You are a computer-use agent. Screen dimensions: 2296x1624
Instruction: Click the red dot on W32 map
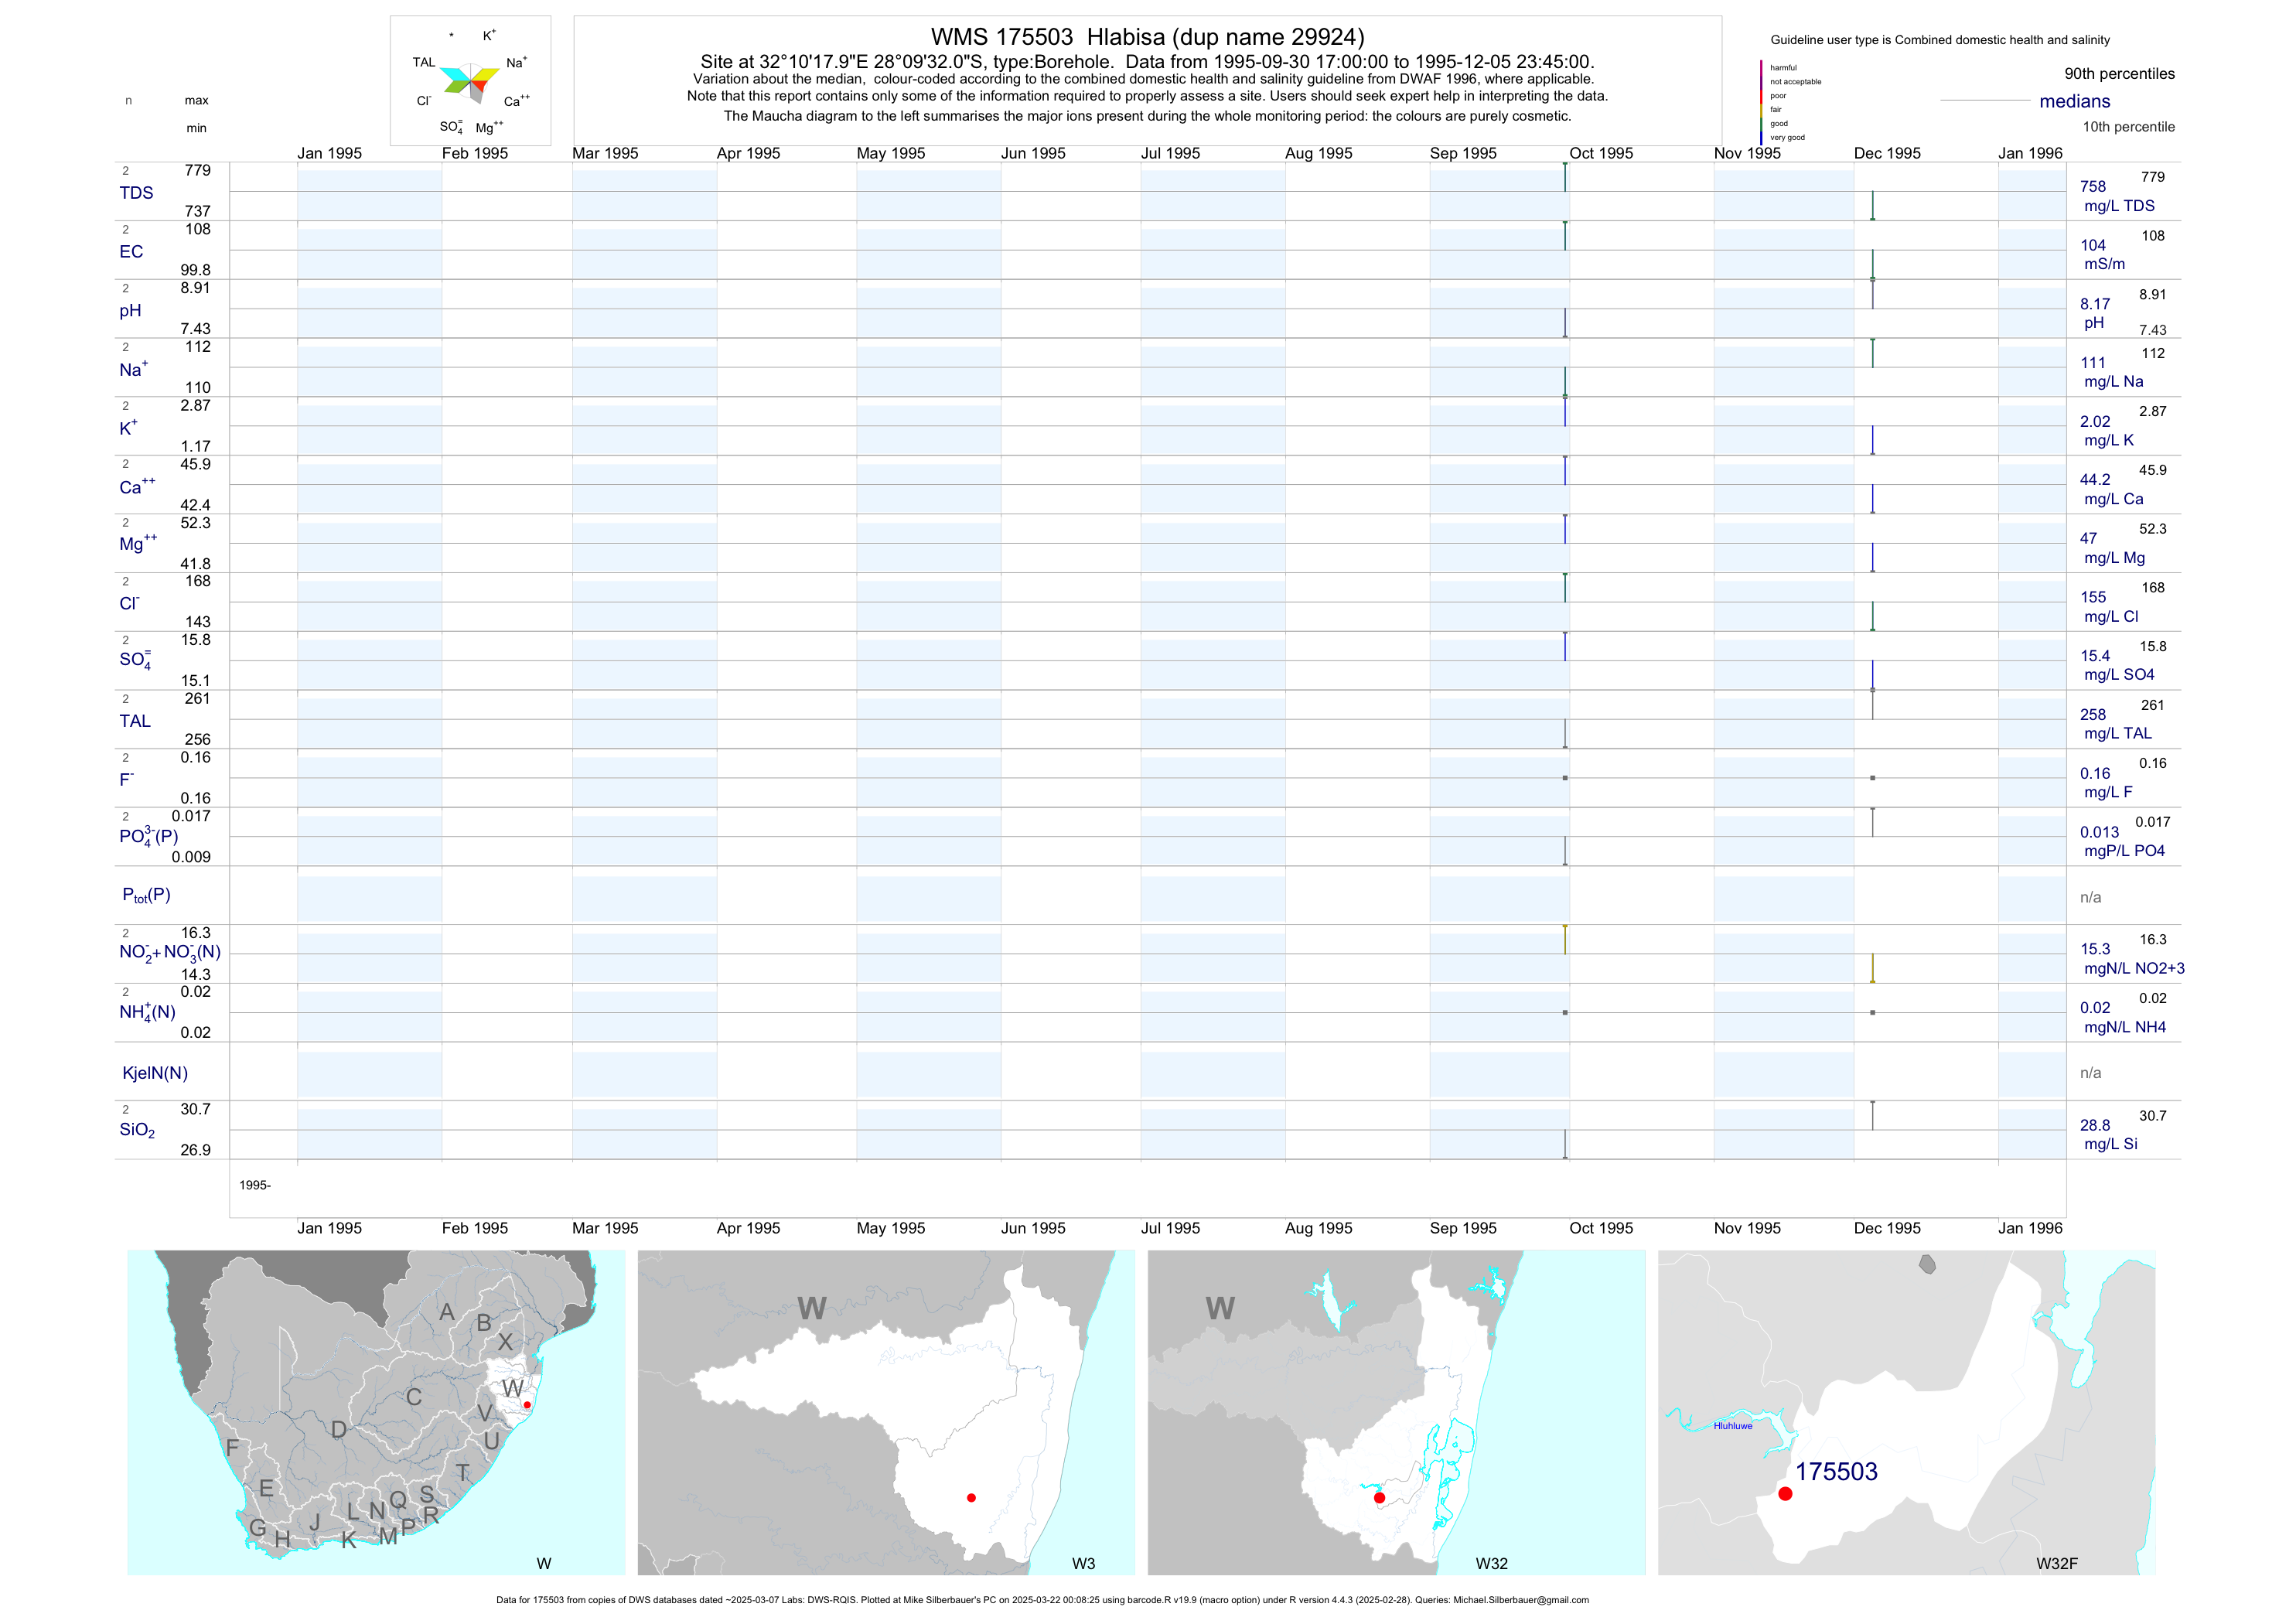point(1379,1497)
